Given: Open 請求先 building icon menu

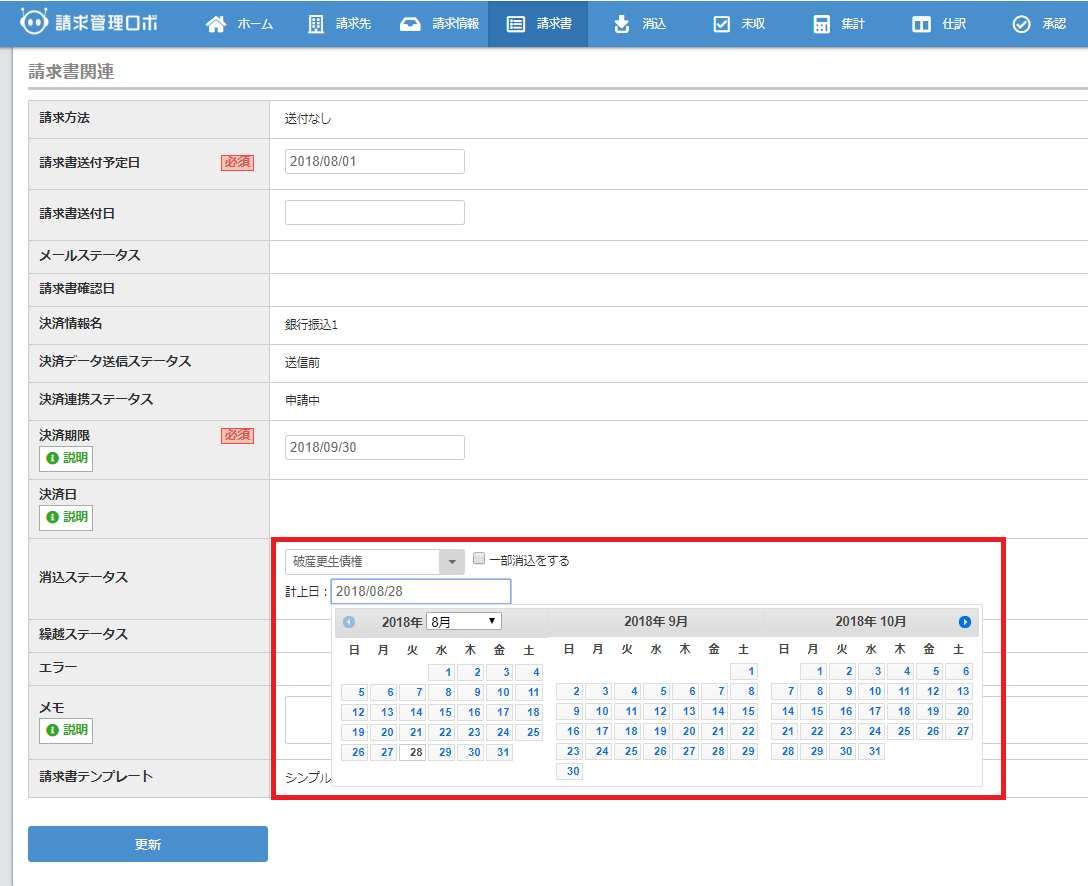Looking at the screenshot, I should click(316, 24).
